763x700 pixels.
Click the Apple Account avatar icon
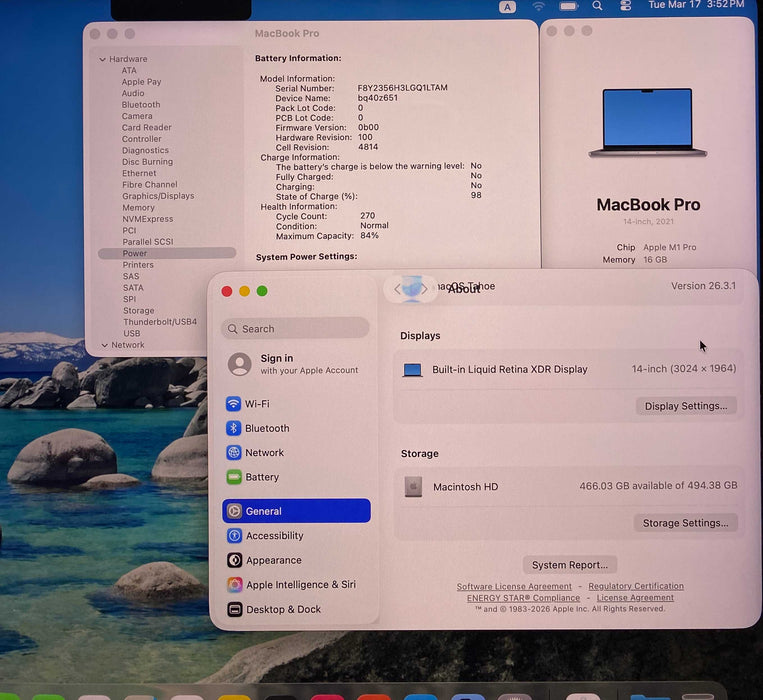240,364
